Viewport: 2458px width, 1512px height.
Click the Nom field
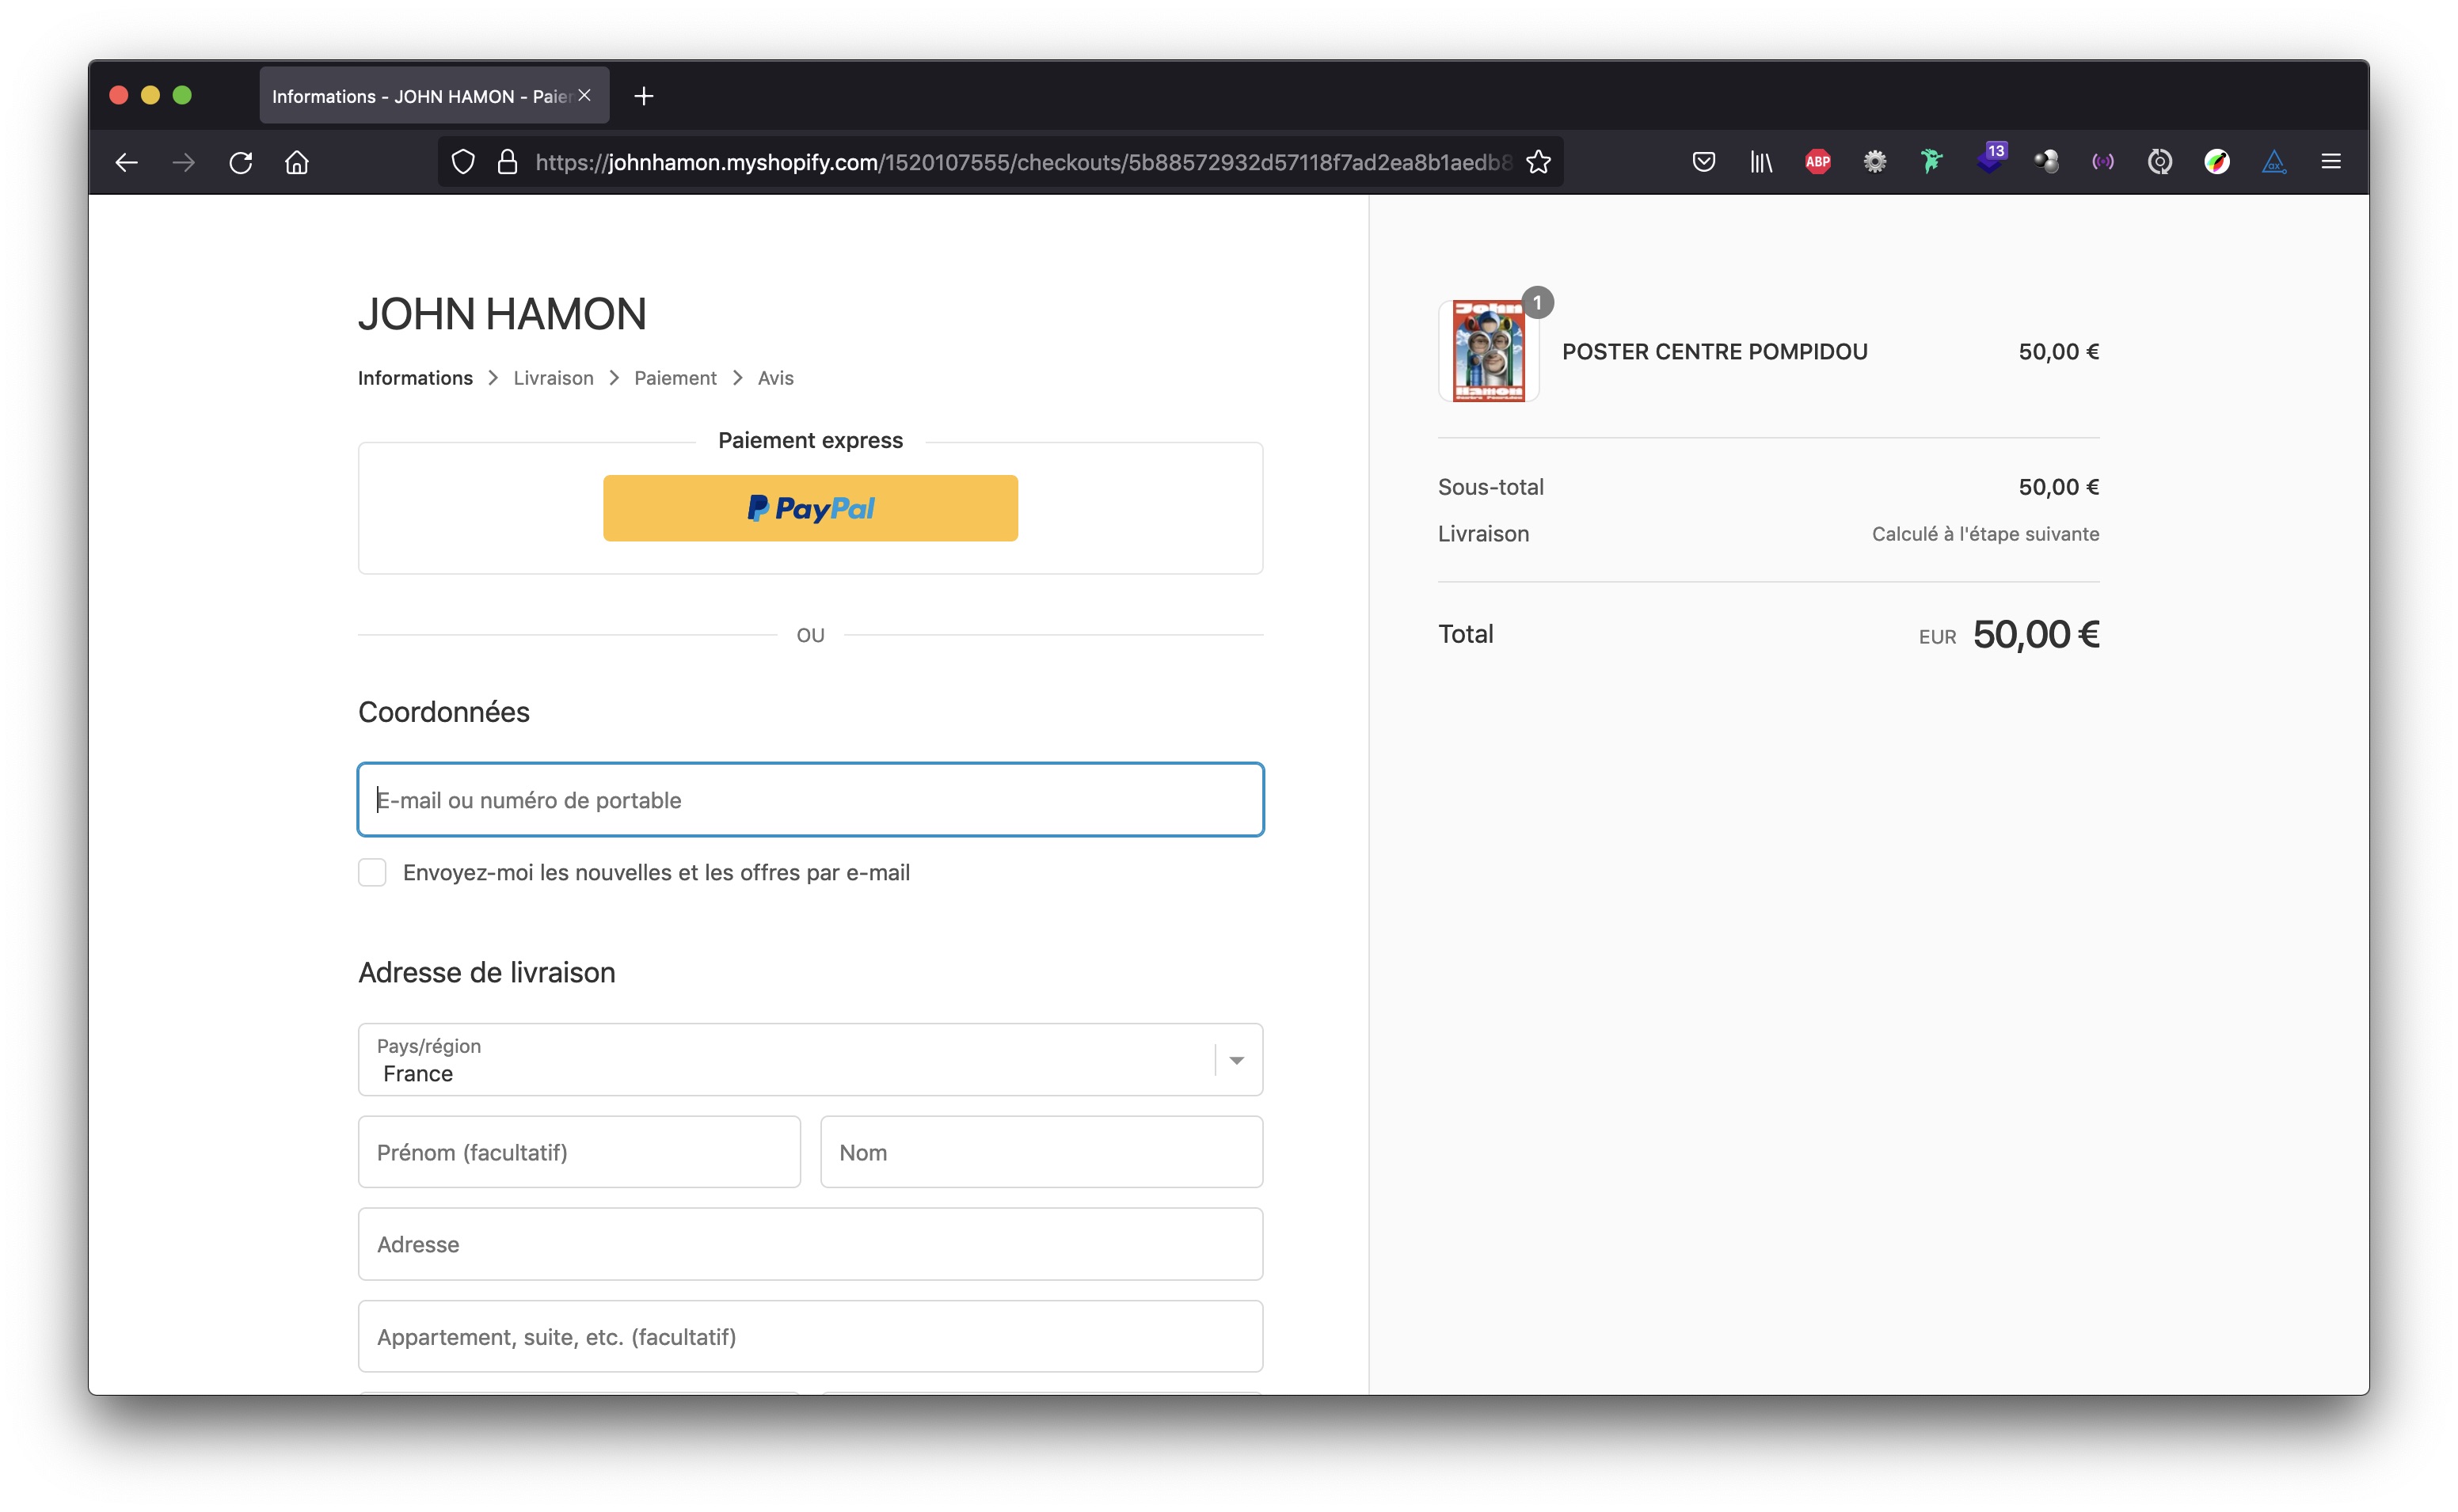pos(1041,1152)
